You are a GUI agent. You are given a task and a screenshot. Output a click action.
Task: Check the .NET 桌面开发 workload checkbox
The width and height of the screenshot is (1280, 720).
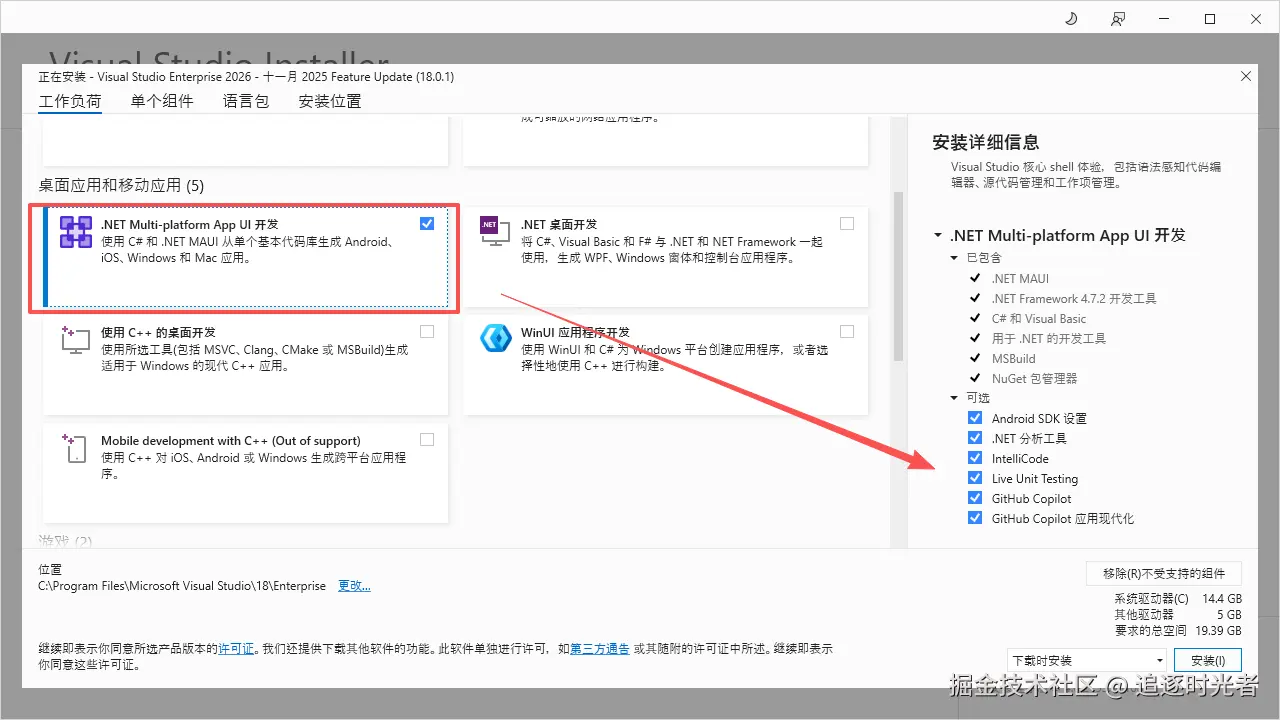847,224
